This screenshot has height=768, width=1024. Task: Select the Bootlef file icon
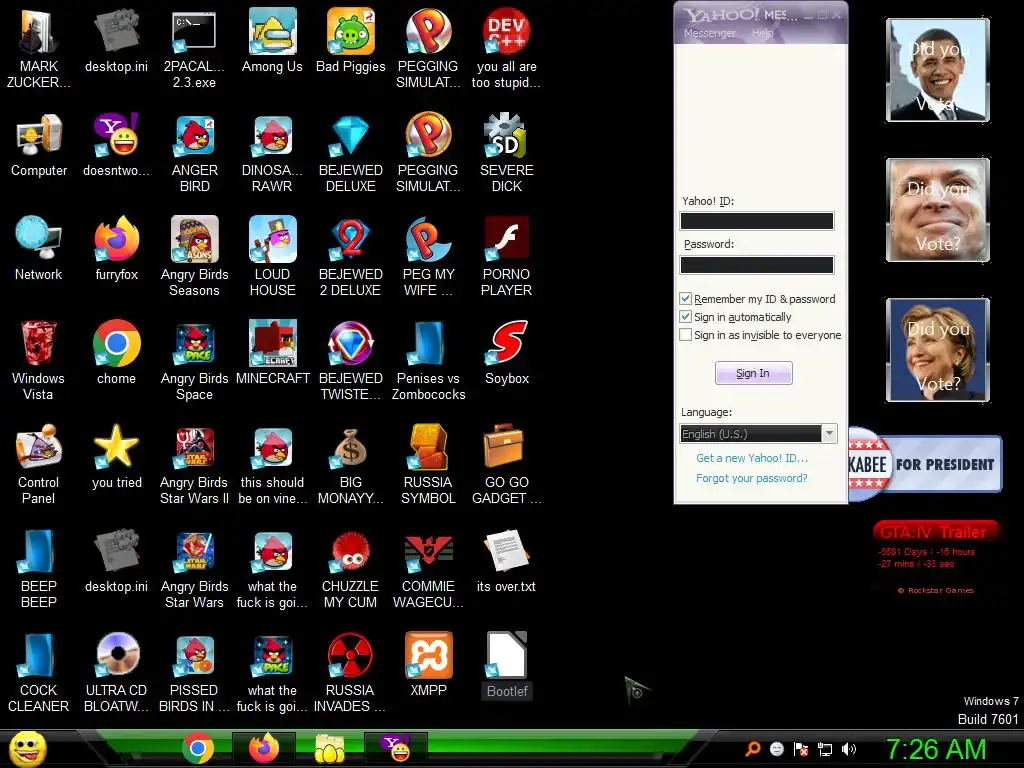507,665
